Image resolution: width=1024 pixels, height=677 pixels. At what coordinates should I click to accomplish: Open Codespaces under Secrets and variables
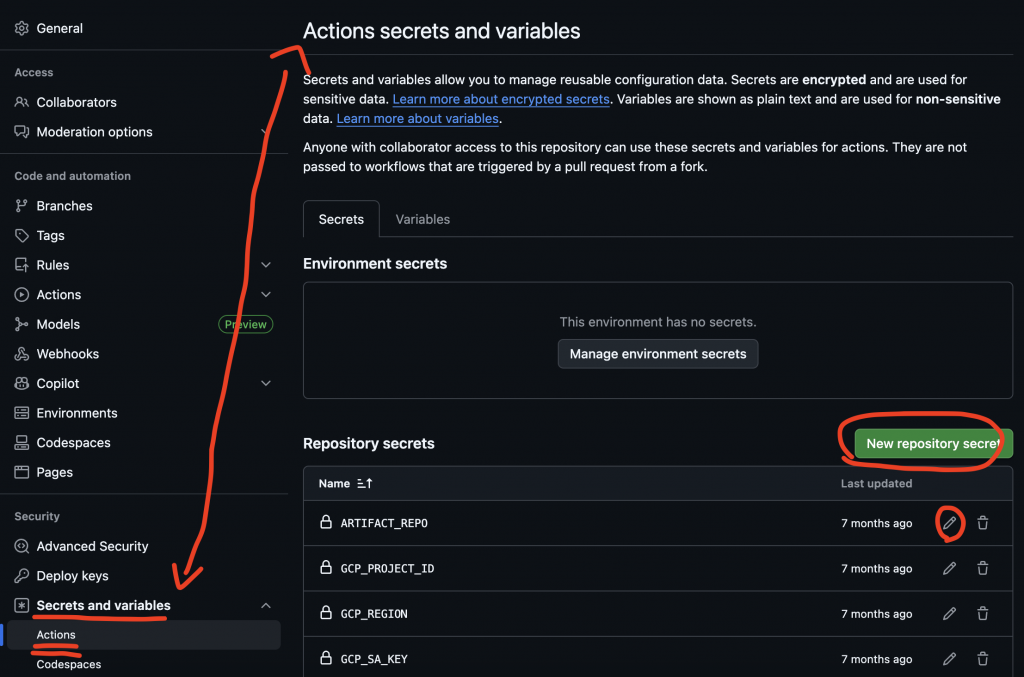click(x=69, y=664)
